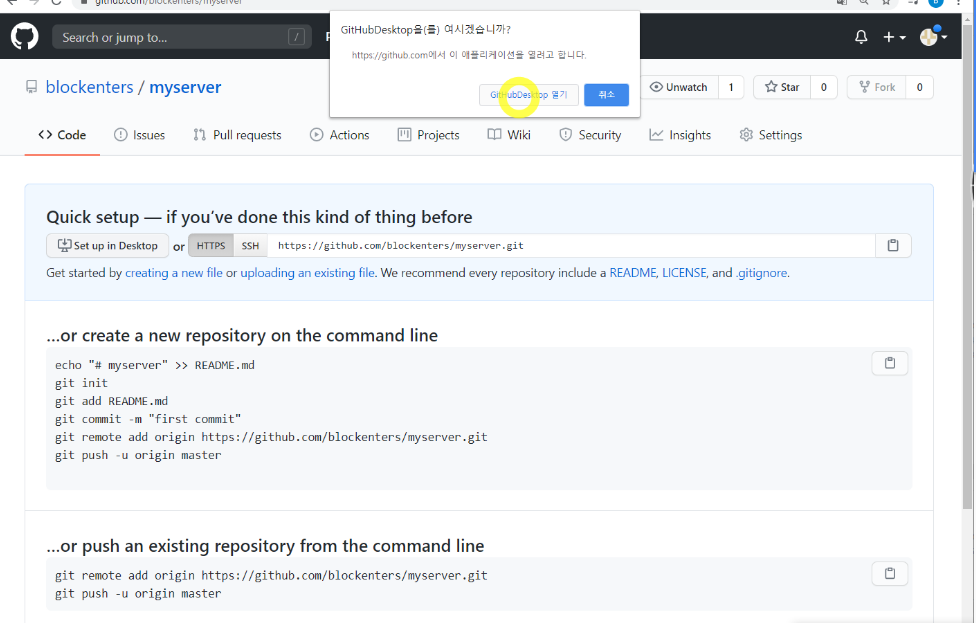This screenshot has height=623, width=976.
Task: Open the Projects tab
Action: pyautogui.click(x=428, y=135)
